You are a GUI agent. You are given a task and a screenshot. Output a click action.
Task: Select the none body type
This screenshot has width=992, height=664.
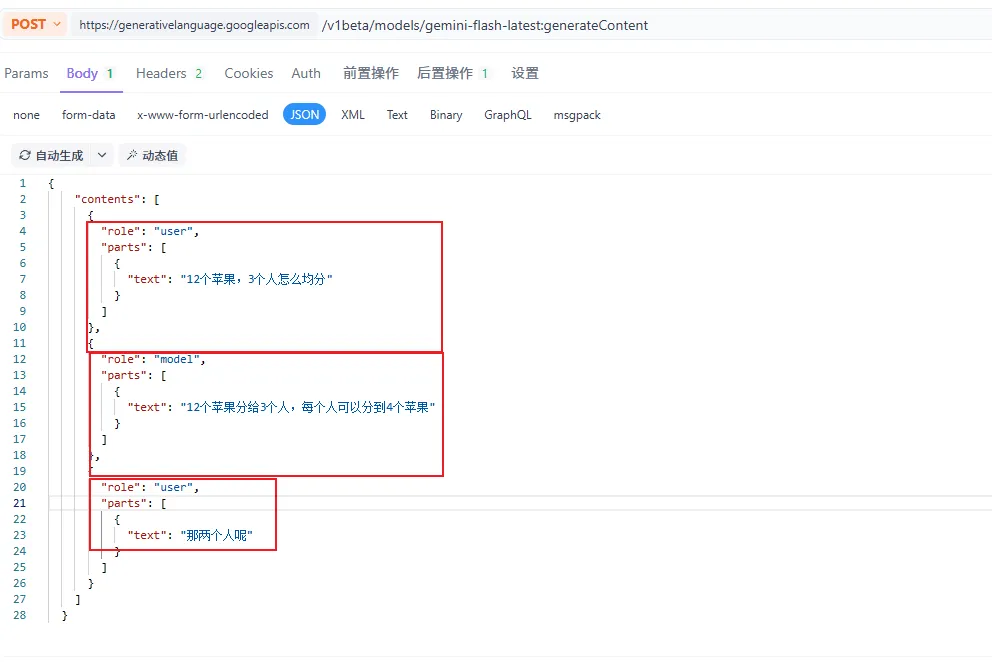[x=26, y=115]
